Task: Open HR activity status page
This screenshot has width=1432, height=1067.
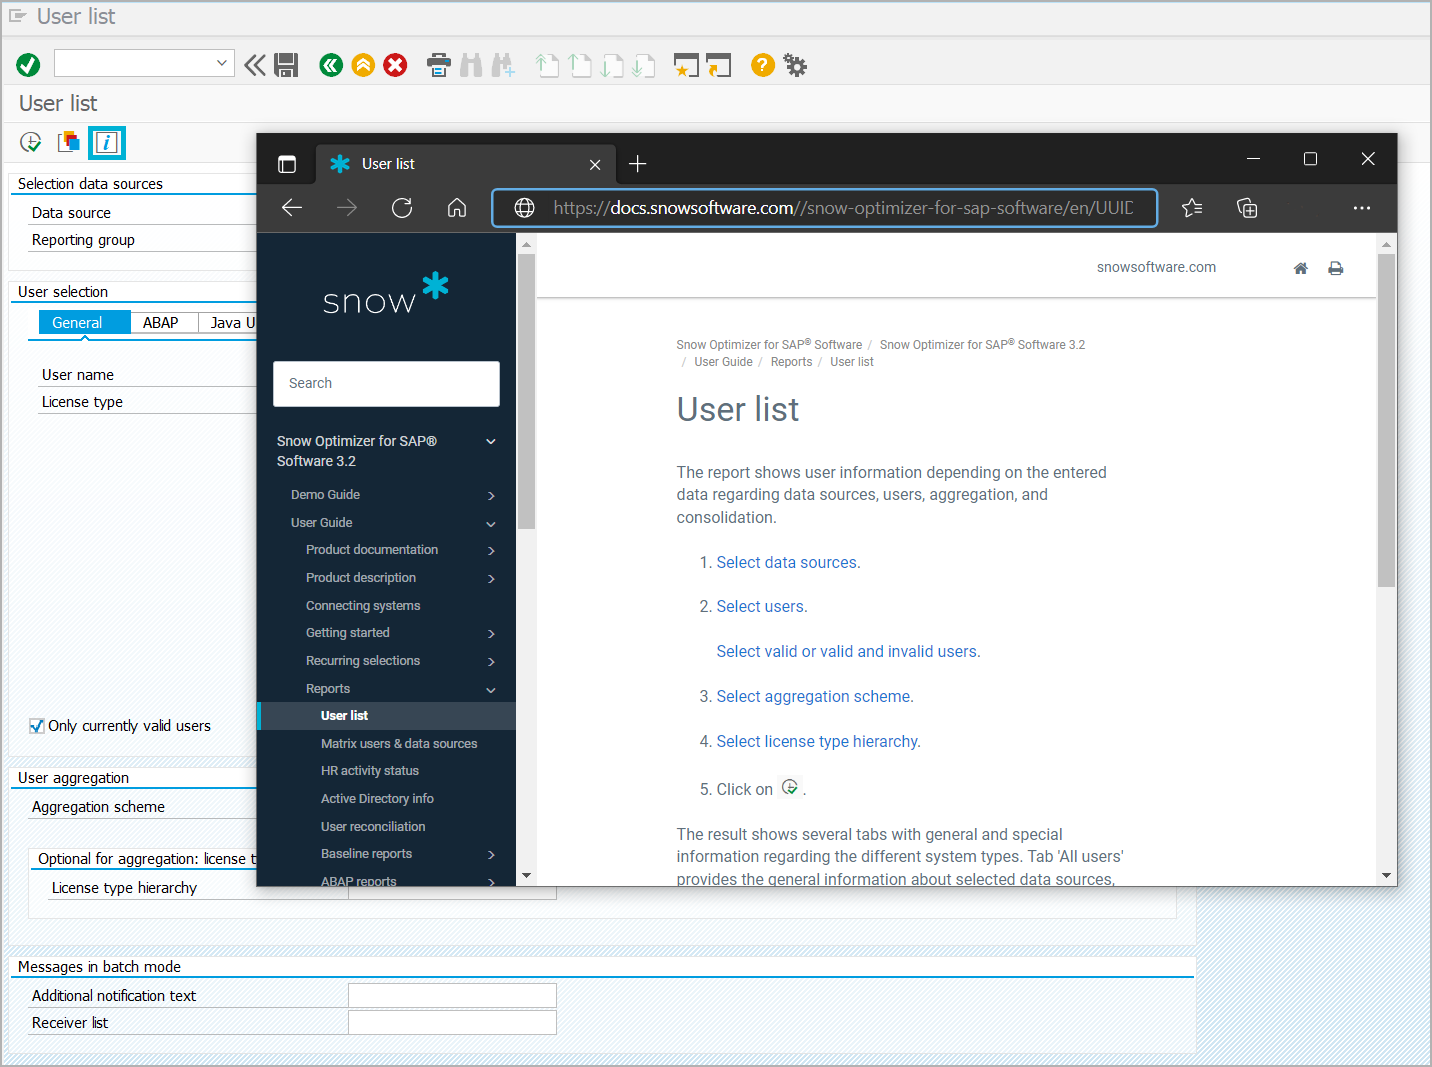Action: [370, 771]
